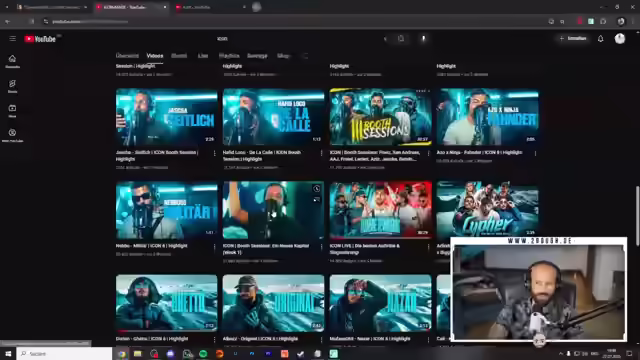Open the YouTube hamburger guide menu

13,38
